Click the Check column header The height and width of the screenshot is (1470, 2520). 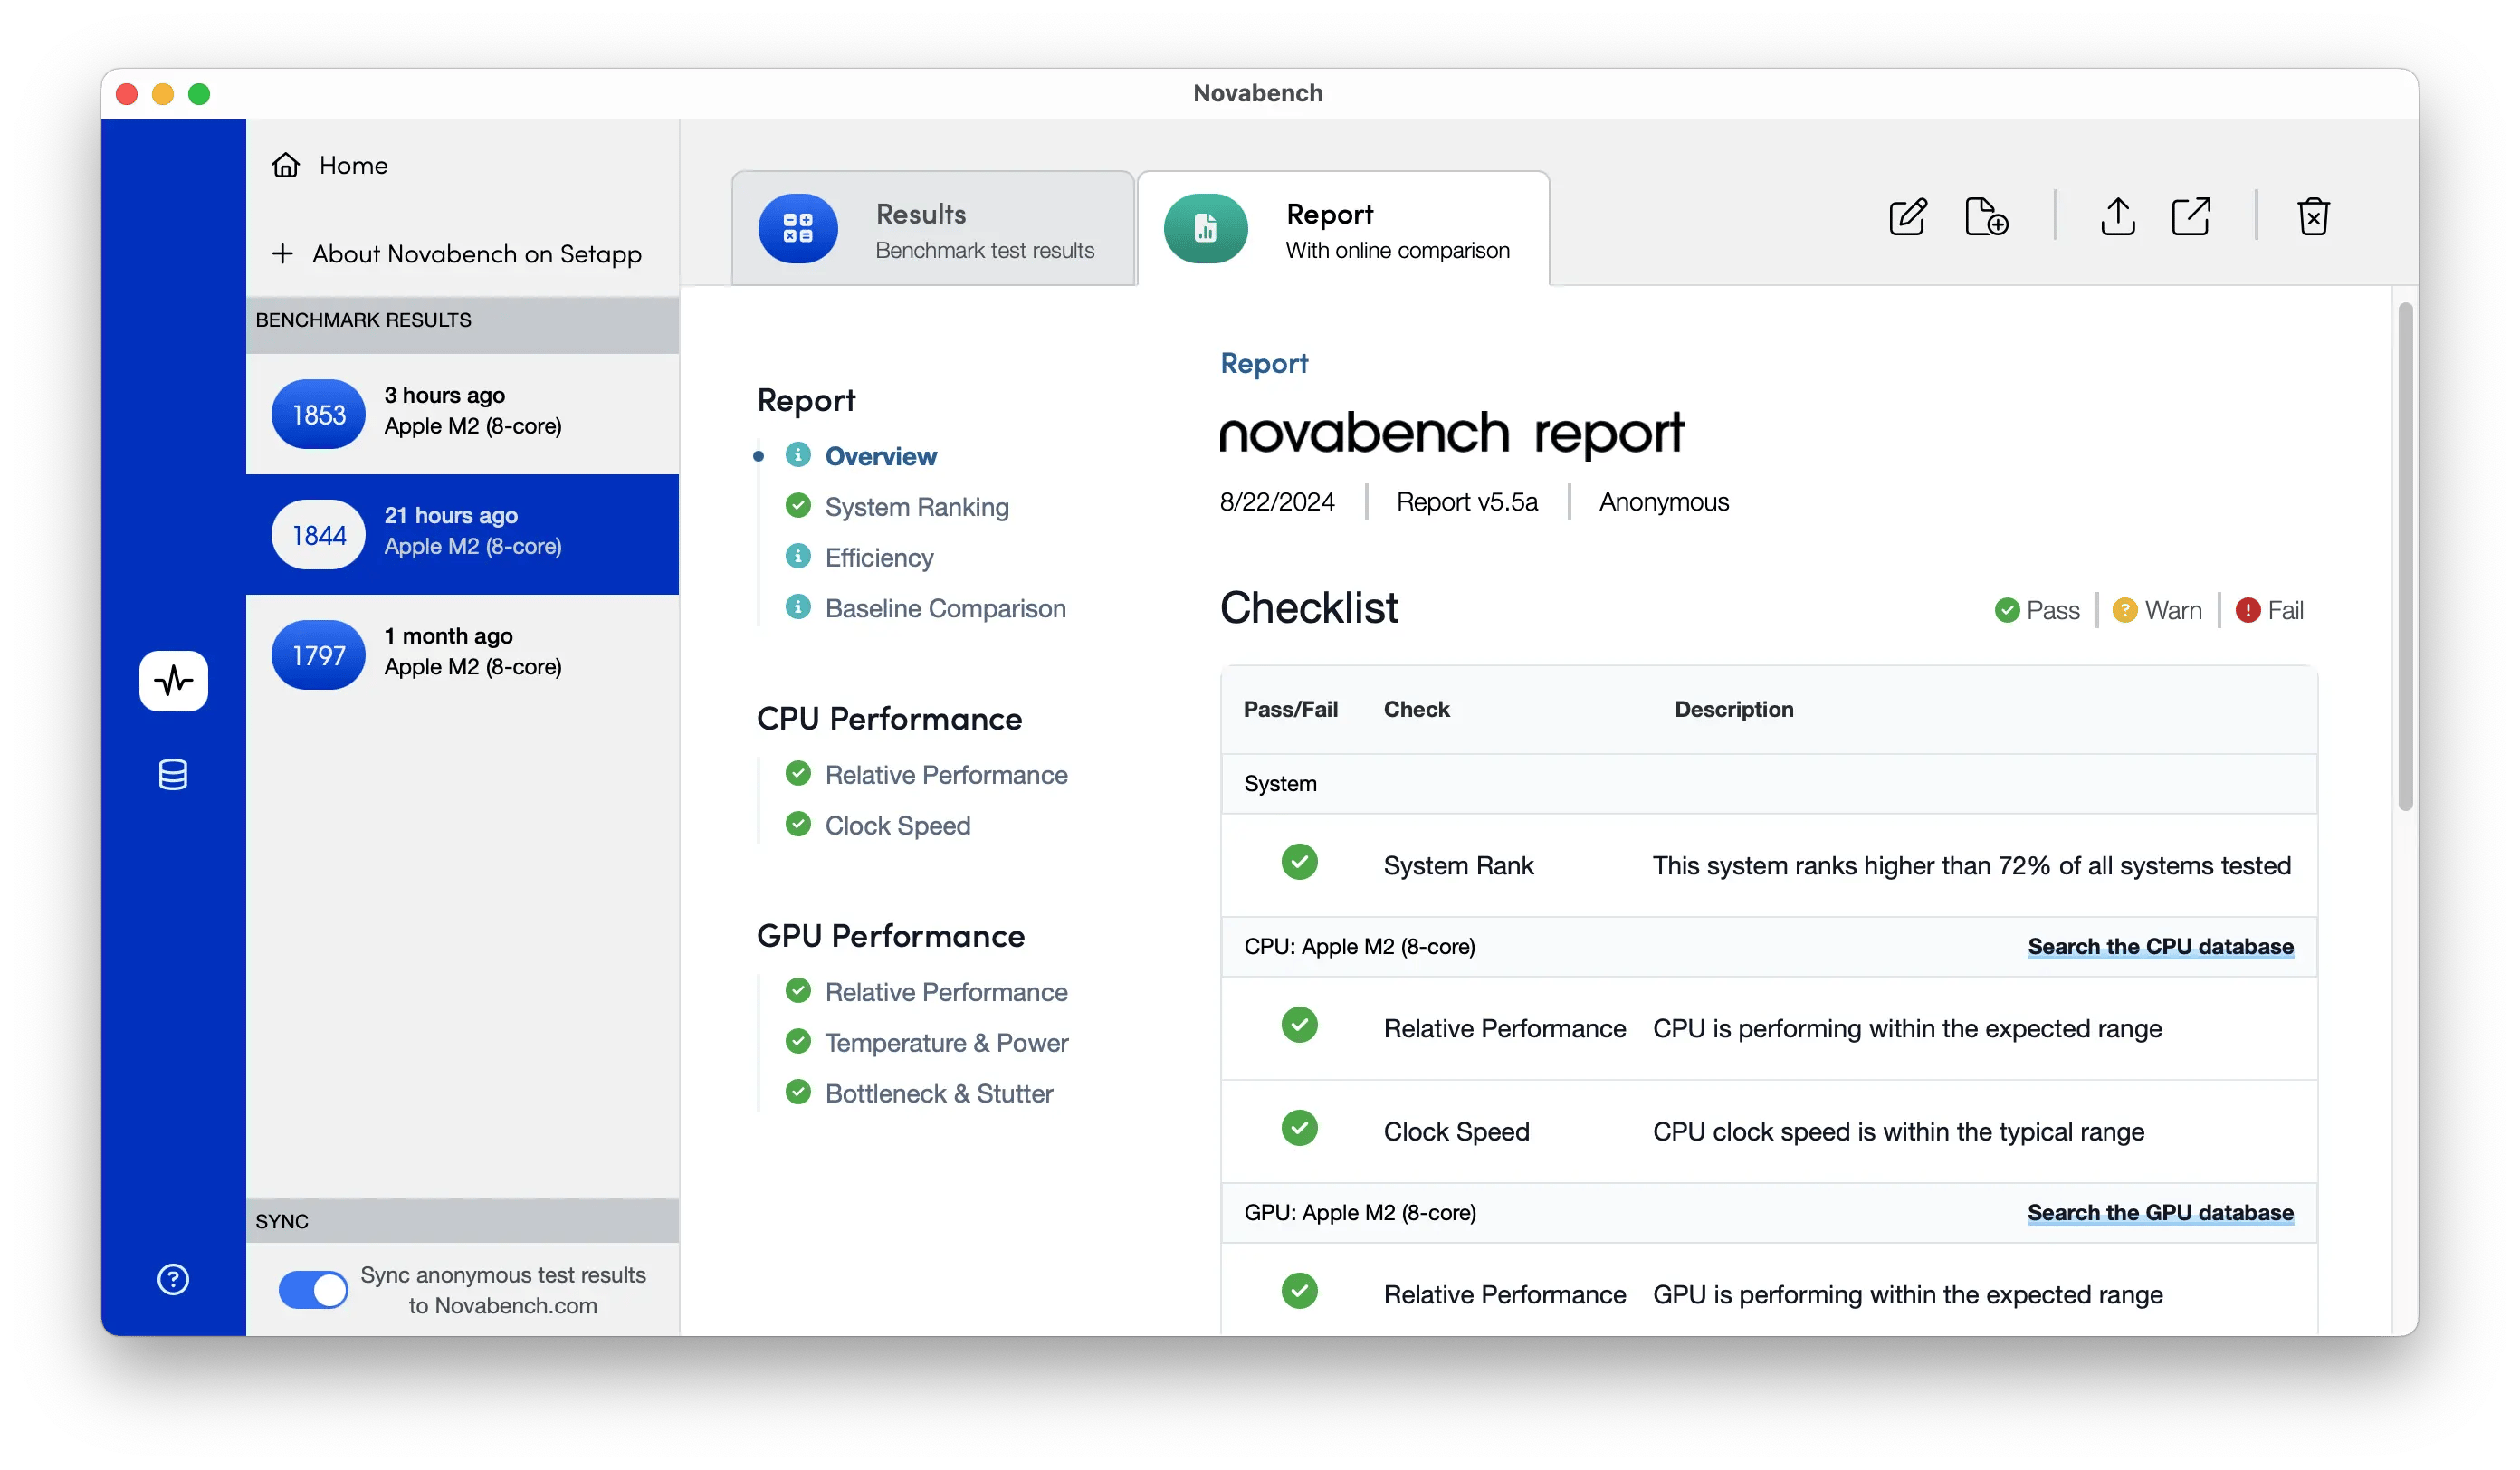(x=1416, y=709)
